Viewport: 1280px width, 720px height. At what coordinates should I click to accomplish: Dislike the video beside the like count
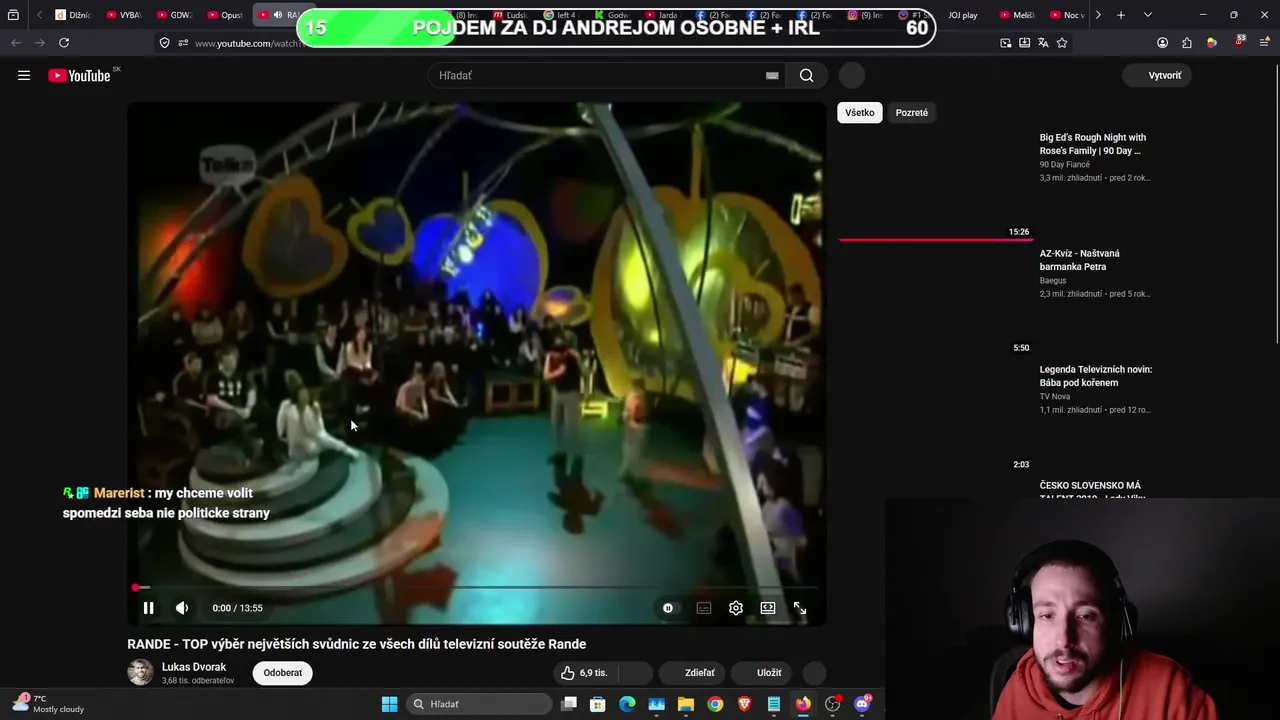tap(635, 673)
